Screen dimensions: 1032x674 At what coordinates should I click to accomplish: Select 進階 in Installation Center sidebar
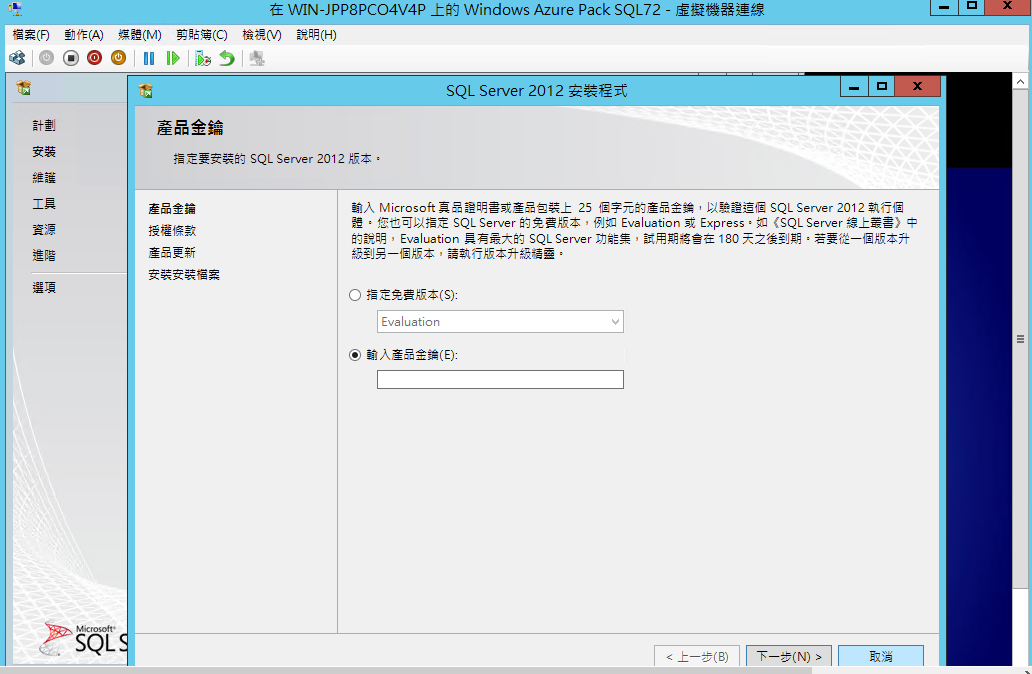[44, 255]
